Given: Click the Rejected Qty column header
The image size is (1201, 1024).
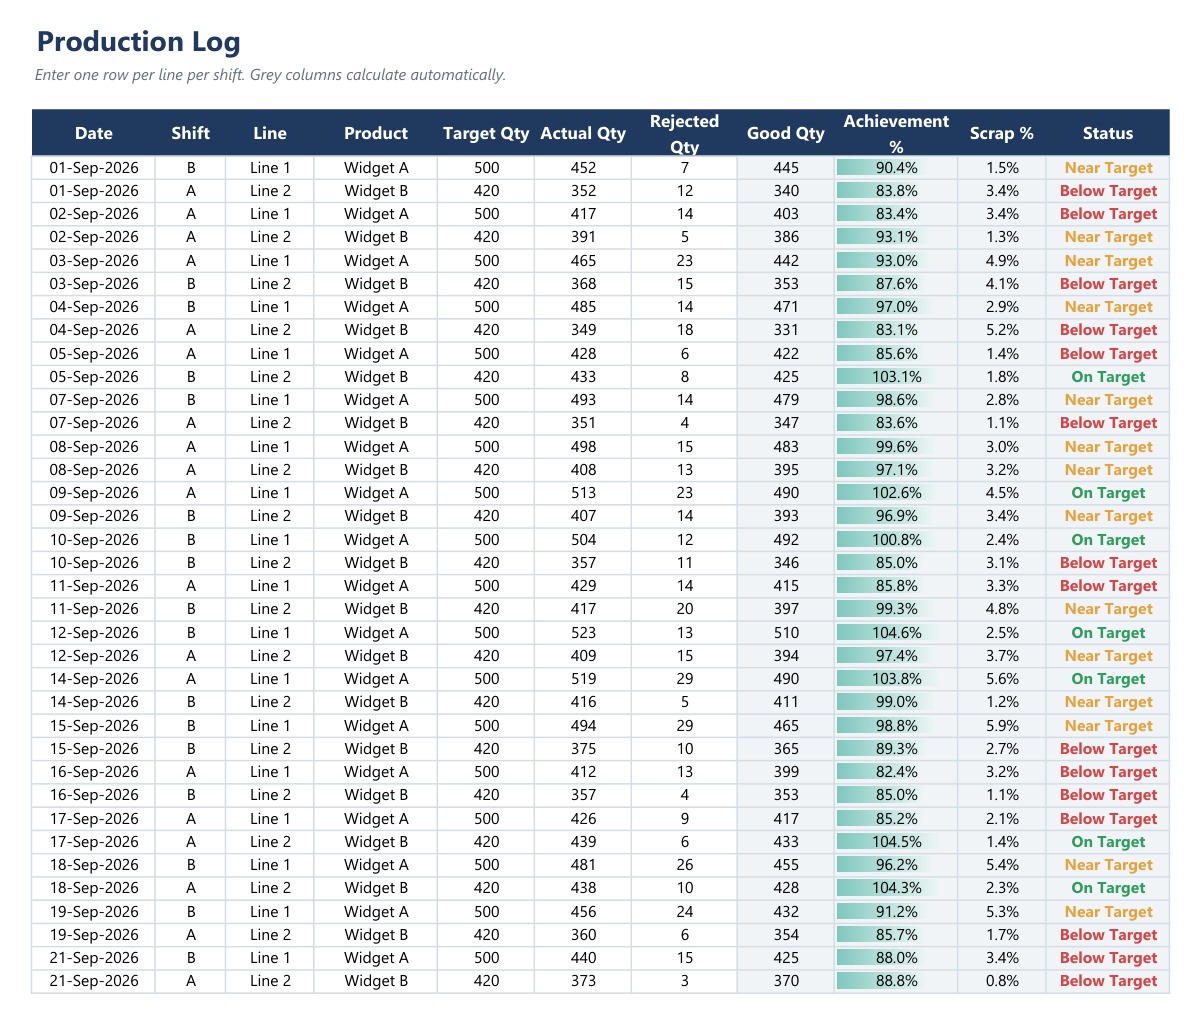Looking at the screenshot, I should coord(684,133).
